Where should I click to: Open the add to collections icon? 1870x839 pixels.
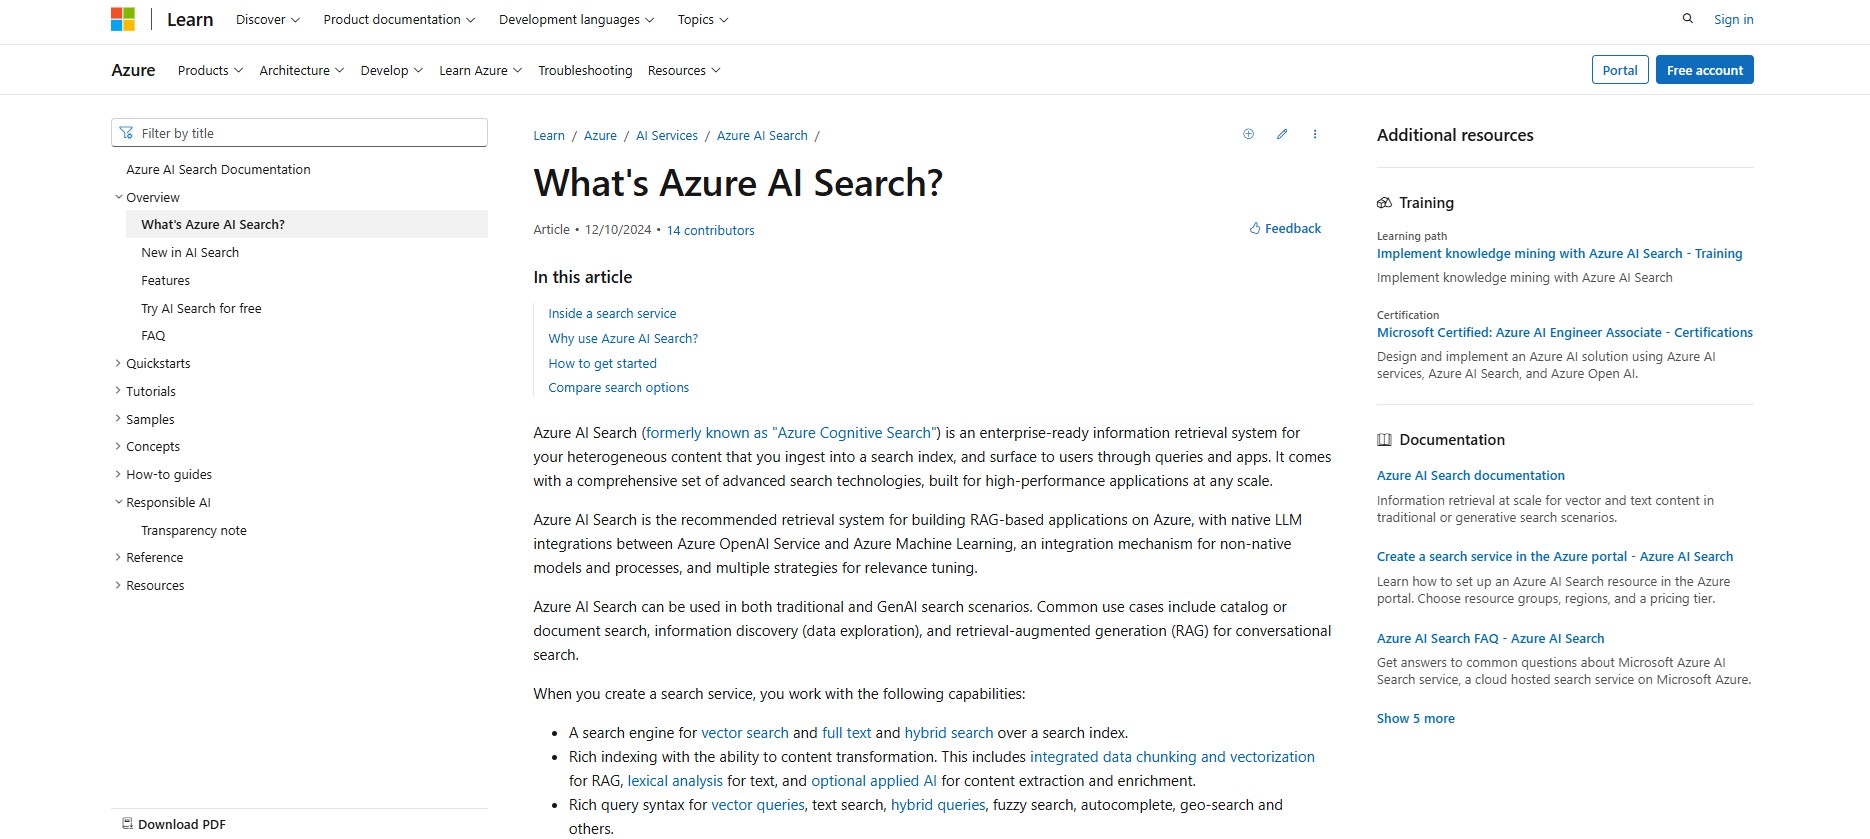(1248, 133)
